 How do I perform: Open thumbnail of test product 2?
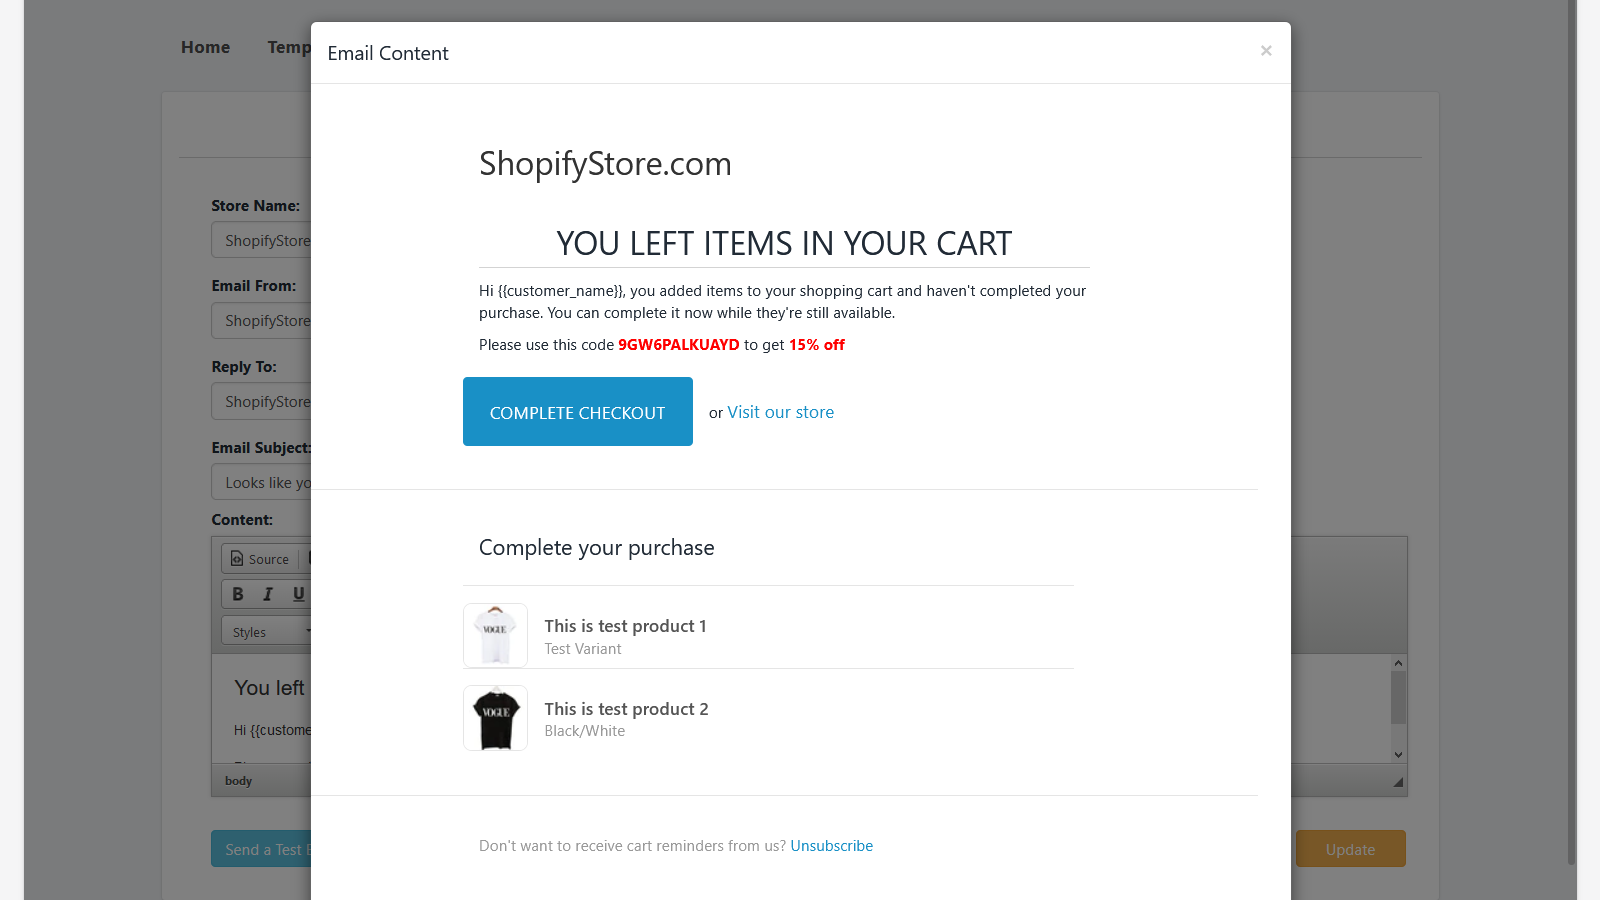(495, 717)
